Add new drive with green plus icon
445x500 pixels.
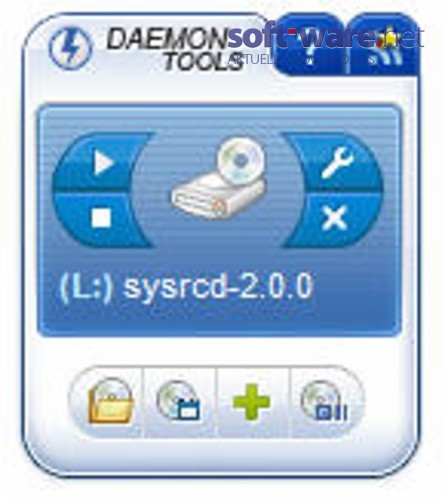[x=251, y=401]
